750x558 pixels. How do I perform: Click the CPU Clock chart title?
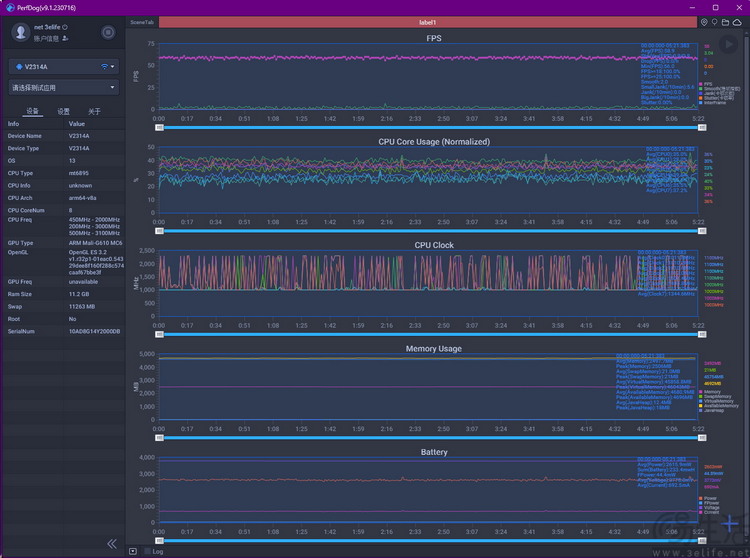tap(434, 245)
